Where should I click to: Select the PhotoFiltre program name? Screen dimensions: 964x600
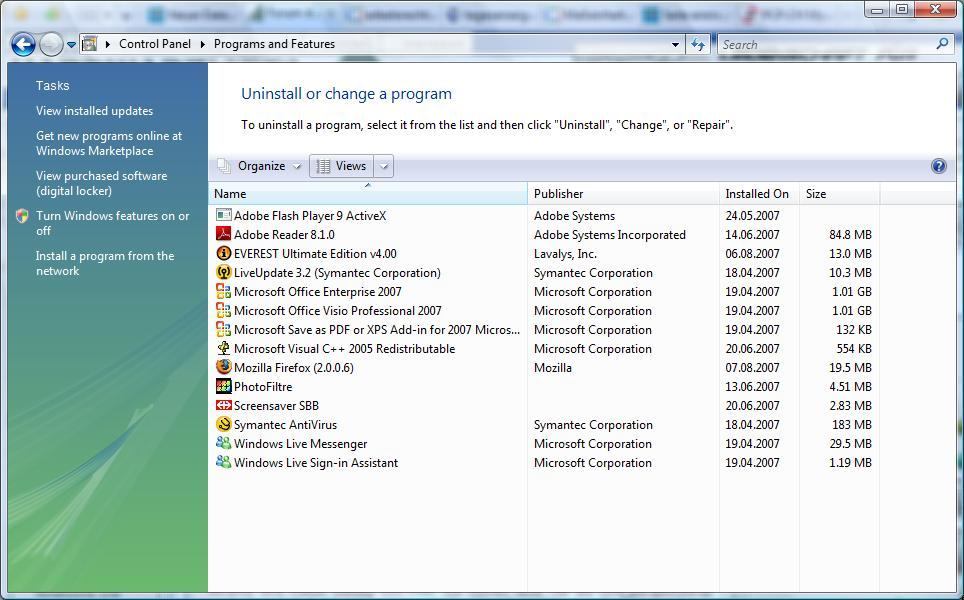pos(263,387)
